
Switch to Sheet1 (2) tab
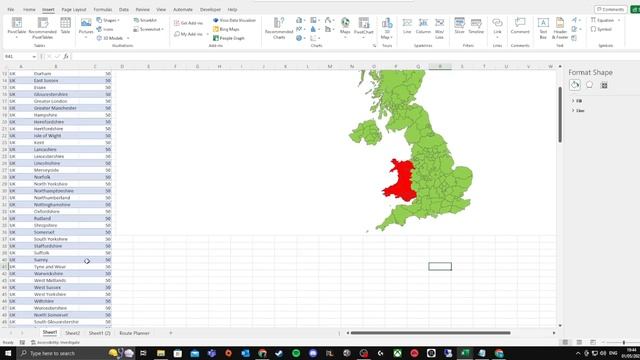(100, 333)
